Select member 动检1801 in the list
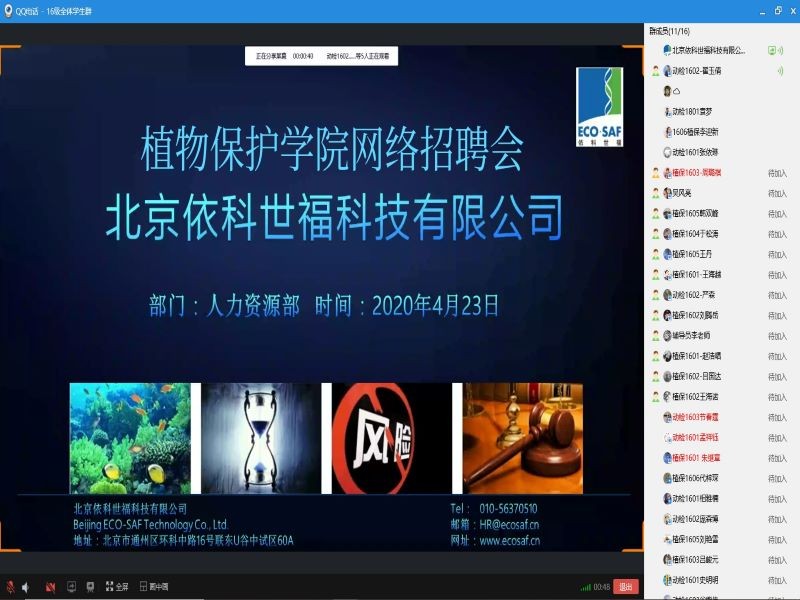800x600 pixels. click(x=721, y=111)
